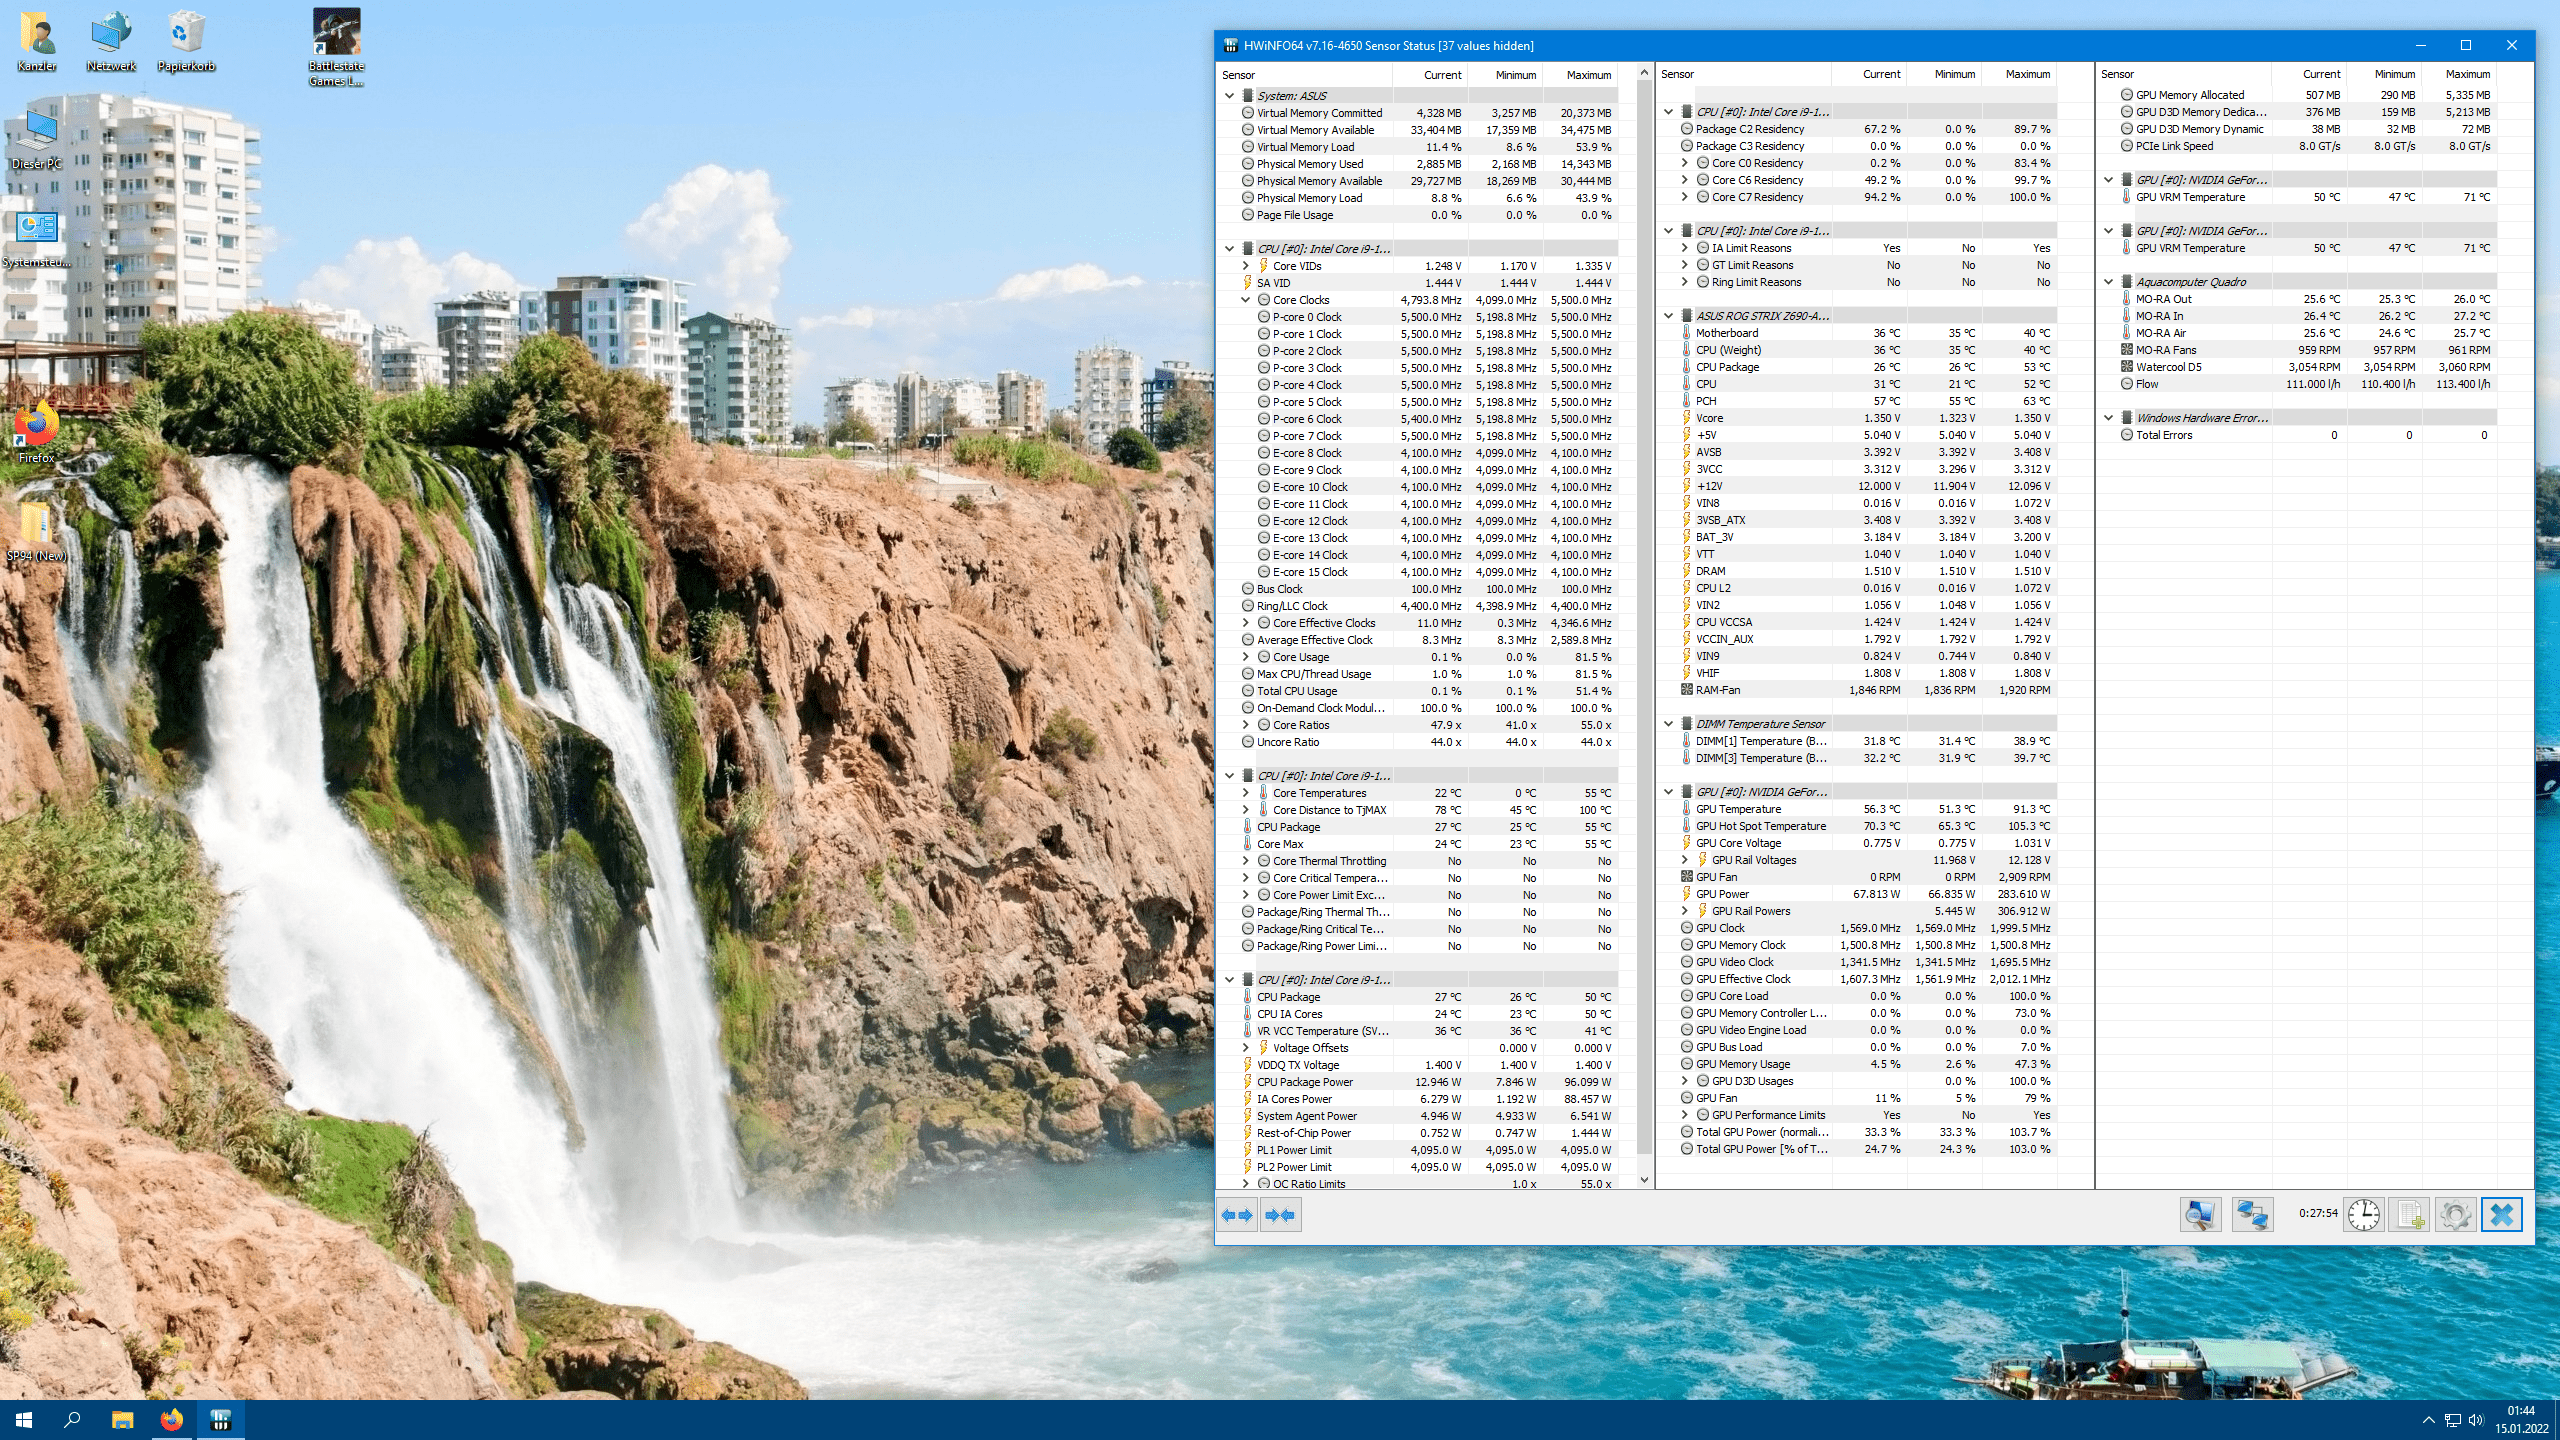Open File Explorer from taskbar
Image resolution: width=2560 pixels, height=1440 pixels.
click(x=122, y=1420)
